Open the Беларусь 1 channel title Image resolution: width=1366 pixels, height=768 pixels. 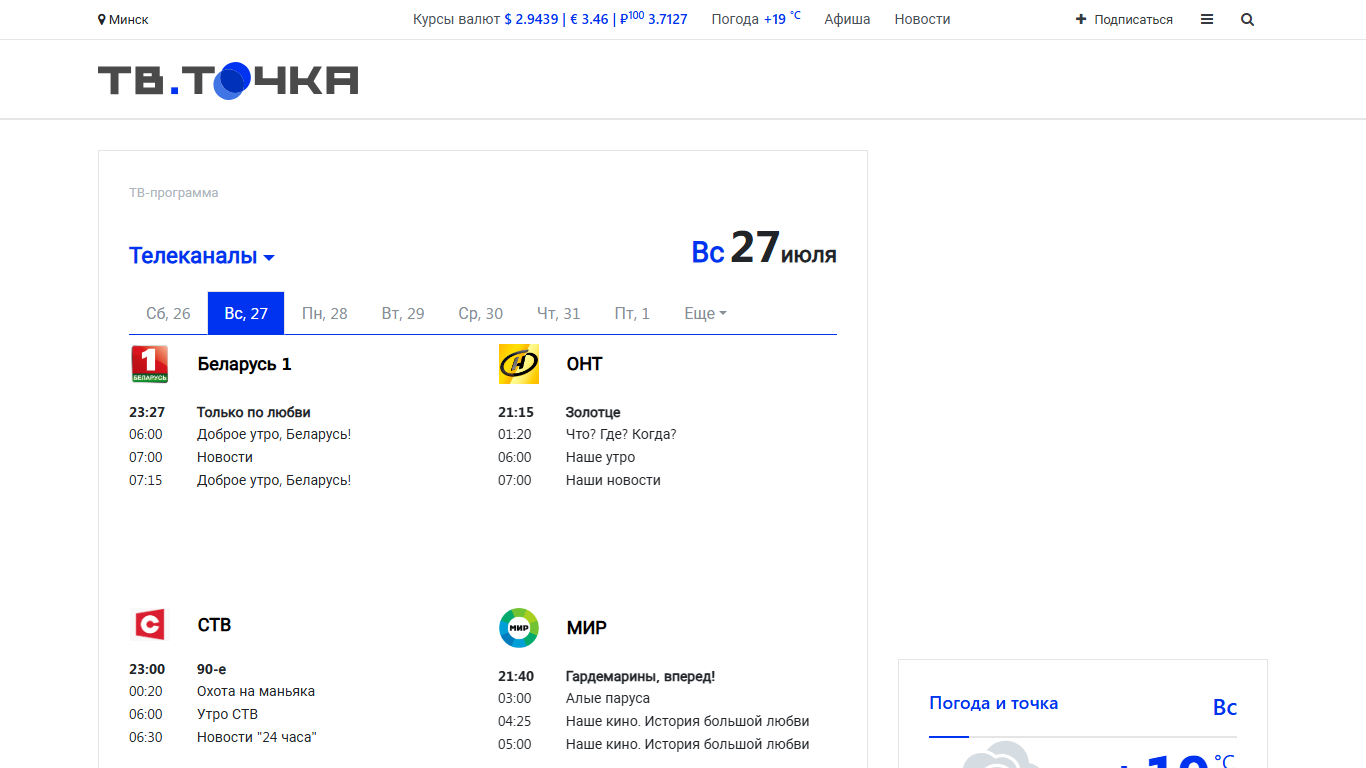click(245, 364)
